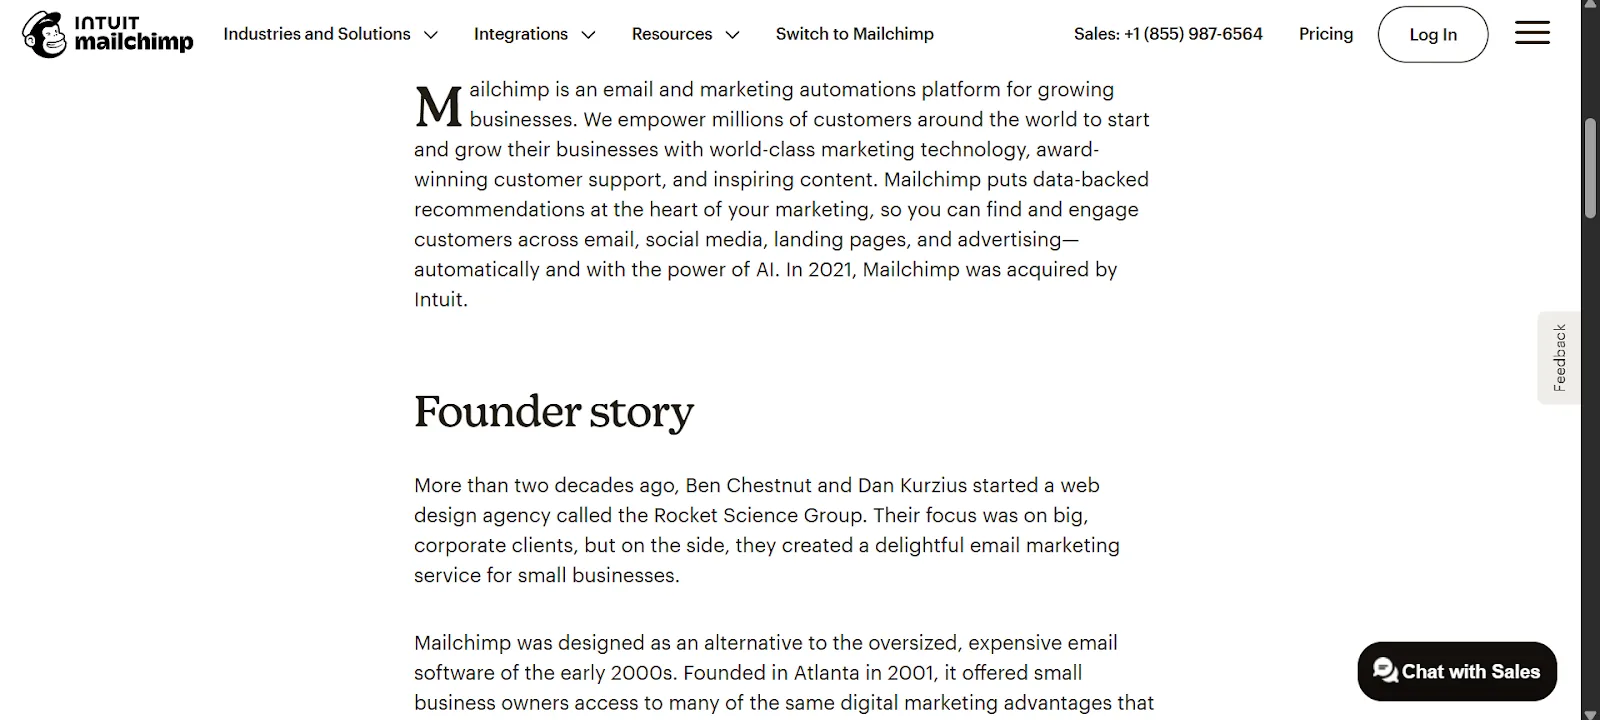Click the Mailchimp Freddie monkey logo
The height and width of the screenshot is (720, 1600).
click(x=42, y=33)
